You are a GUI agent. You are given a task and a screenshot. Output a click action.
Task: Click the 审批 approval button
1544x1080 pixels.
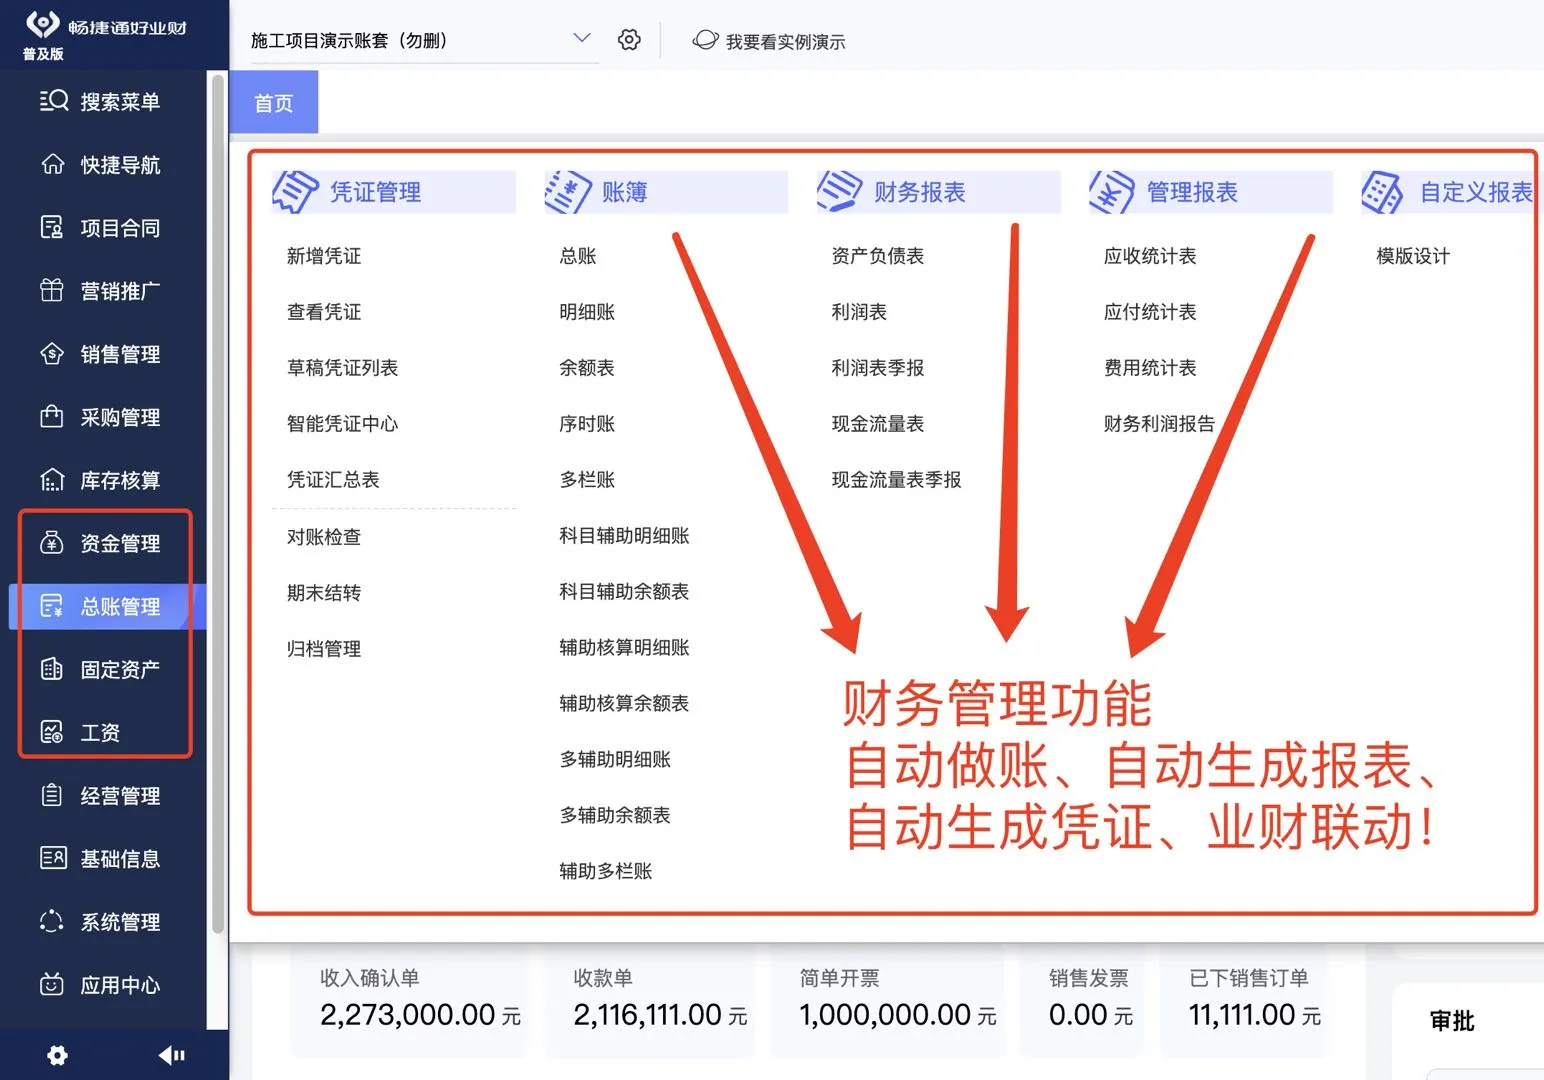pos(1452,1021)
